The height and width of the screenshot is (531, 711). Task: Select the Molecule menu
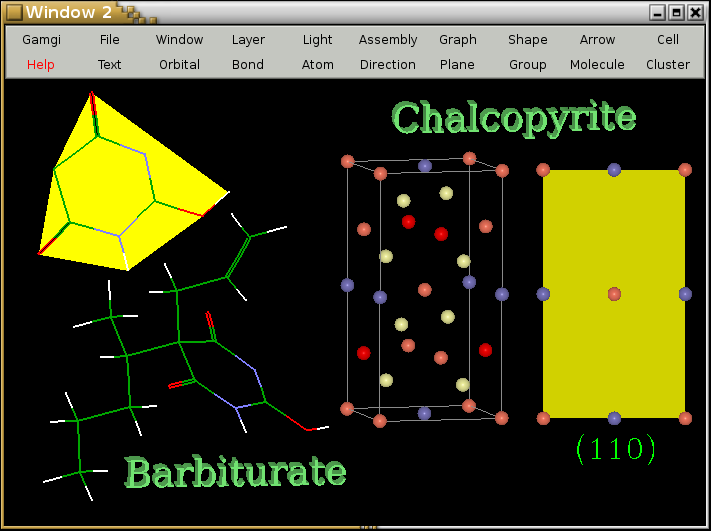597,65
